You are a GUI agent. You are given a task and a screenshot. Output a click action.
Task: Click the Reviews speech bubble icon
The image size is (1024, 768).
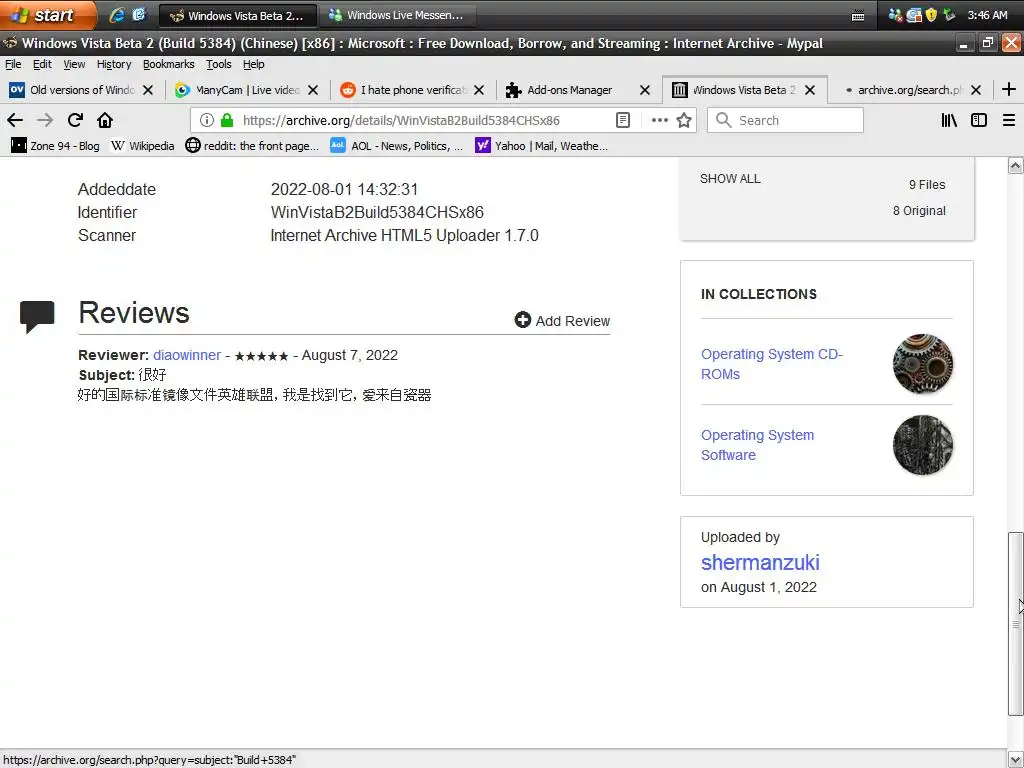(37, 317)
